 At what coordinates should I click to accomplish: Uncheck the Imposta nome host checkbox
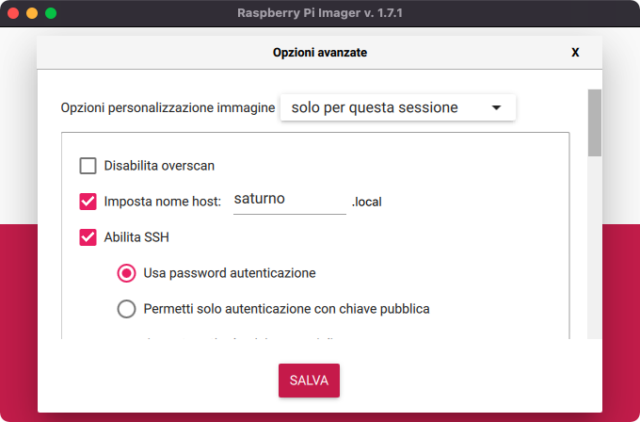coord(88,201)
